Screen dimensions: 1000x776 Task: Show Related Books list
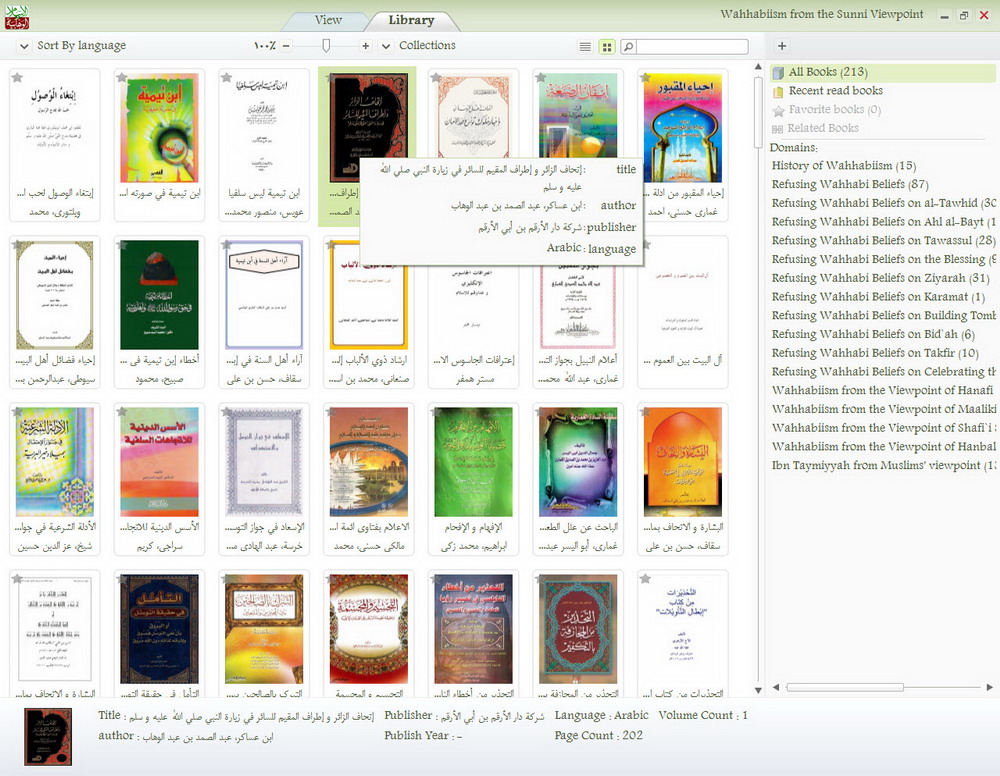tap(823, 128)
